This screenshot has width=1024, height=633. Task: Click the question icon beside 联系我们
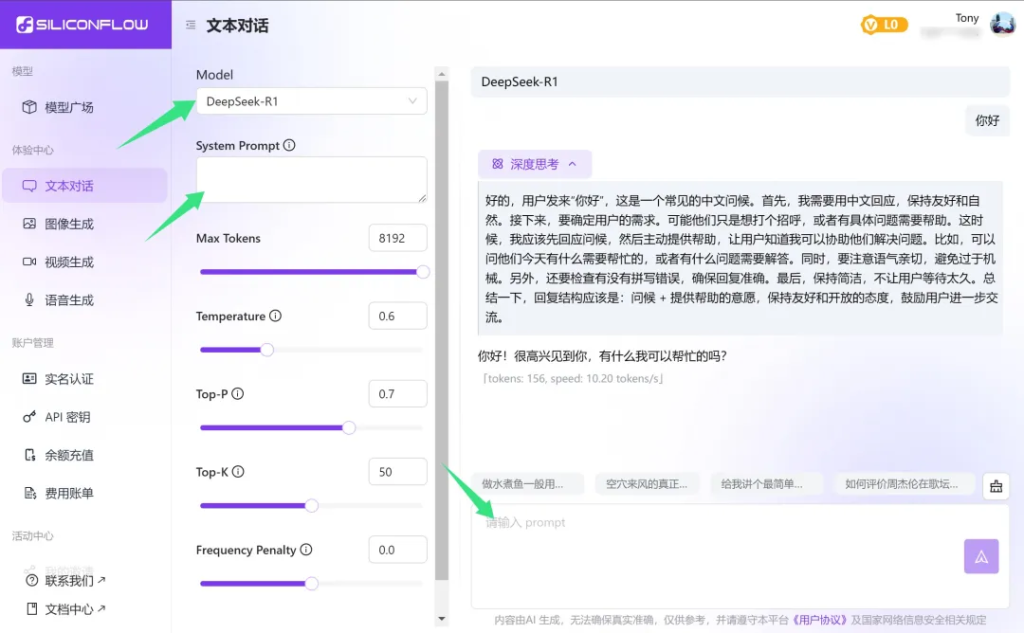point(31,580)
